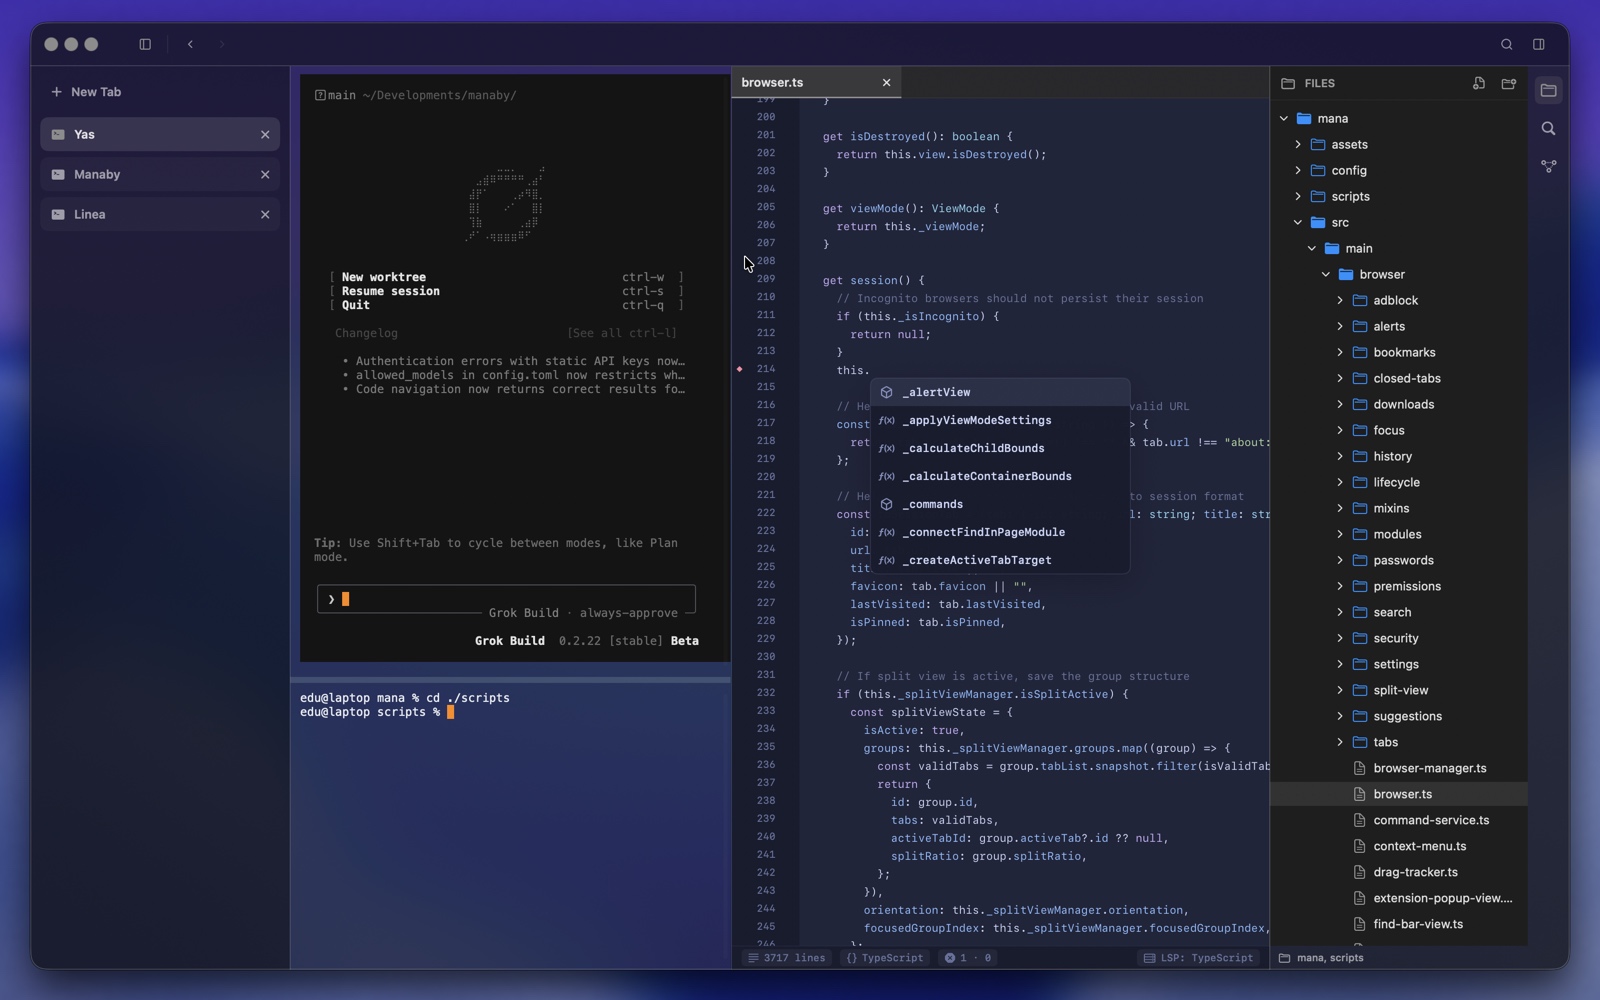
Task: Choose _calculateChildBounds suggestion
Action: [1000, 448]
